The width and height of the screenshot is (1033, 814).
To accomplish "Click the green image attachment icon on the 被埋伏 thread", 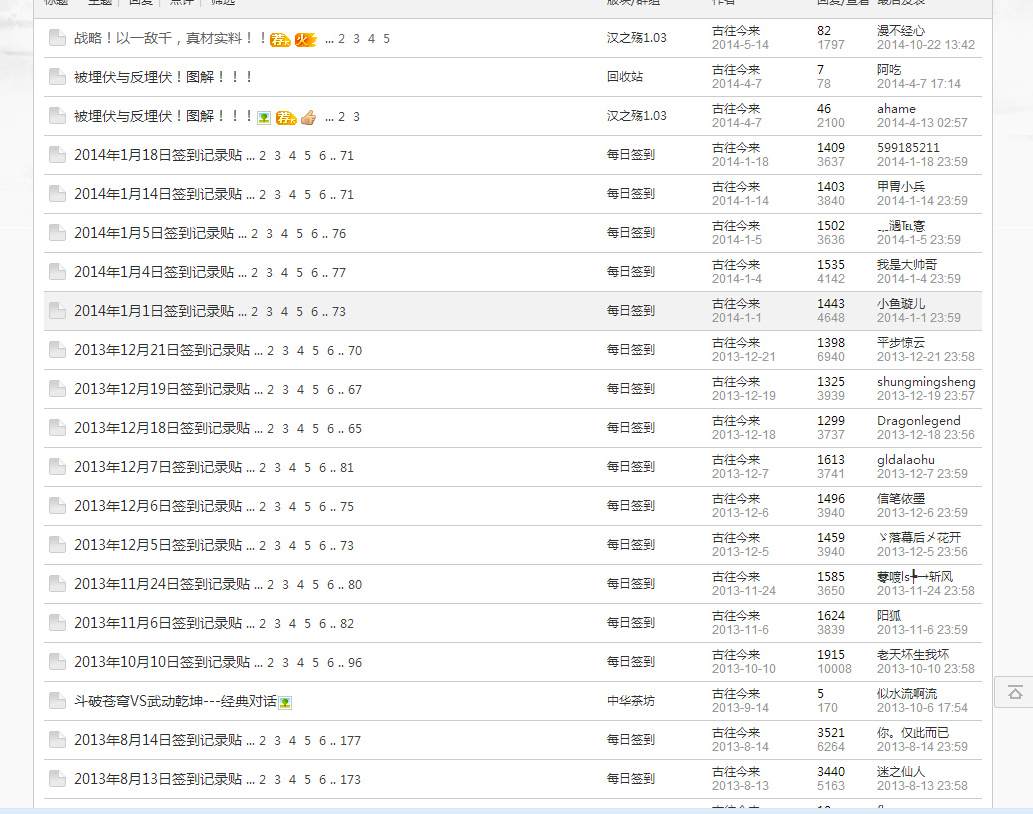I will (x=263, y=117).
